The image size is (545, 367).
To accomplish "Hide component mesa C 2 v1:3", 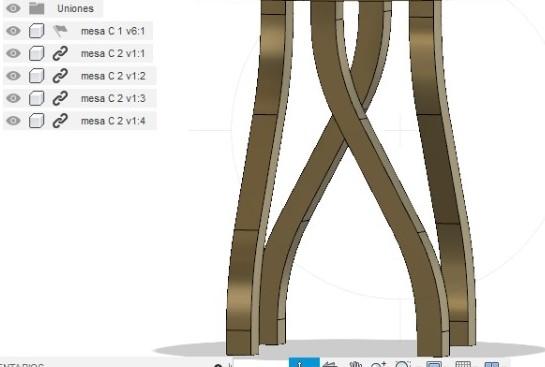I will point(13,98).
